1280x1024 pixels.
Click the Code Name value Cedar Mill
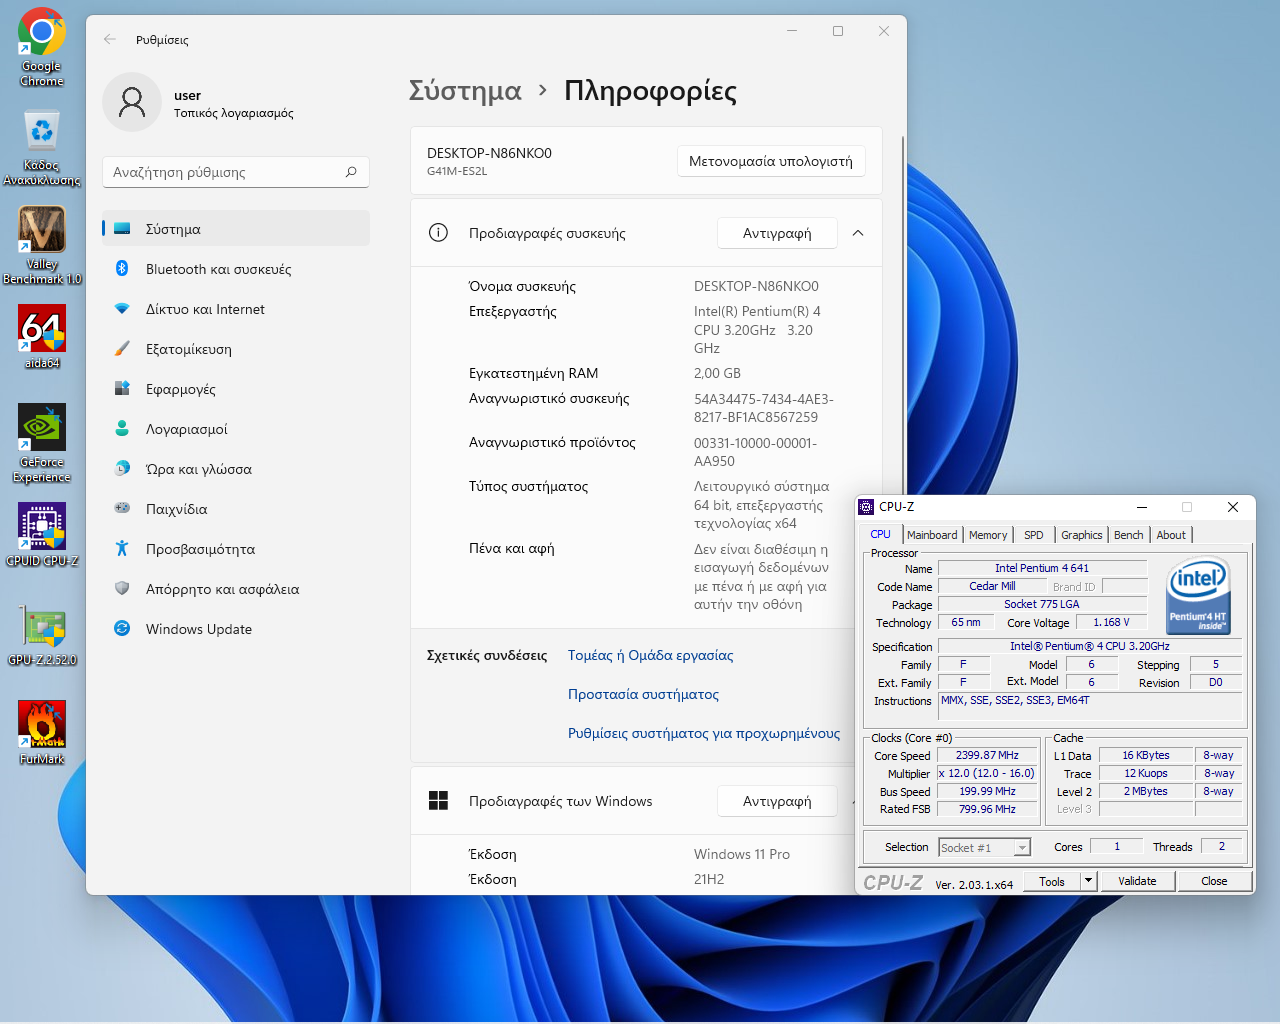point(992,587)
